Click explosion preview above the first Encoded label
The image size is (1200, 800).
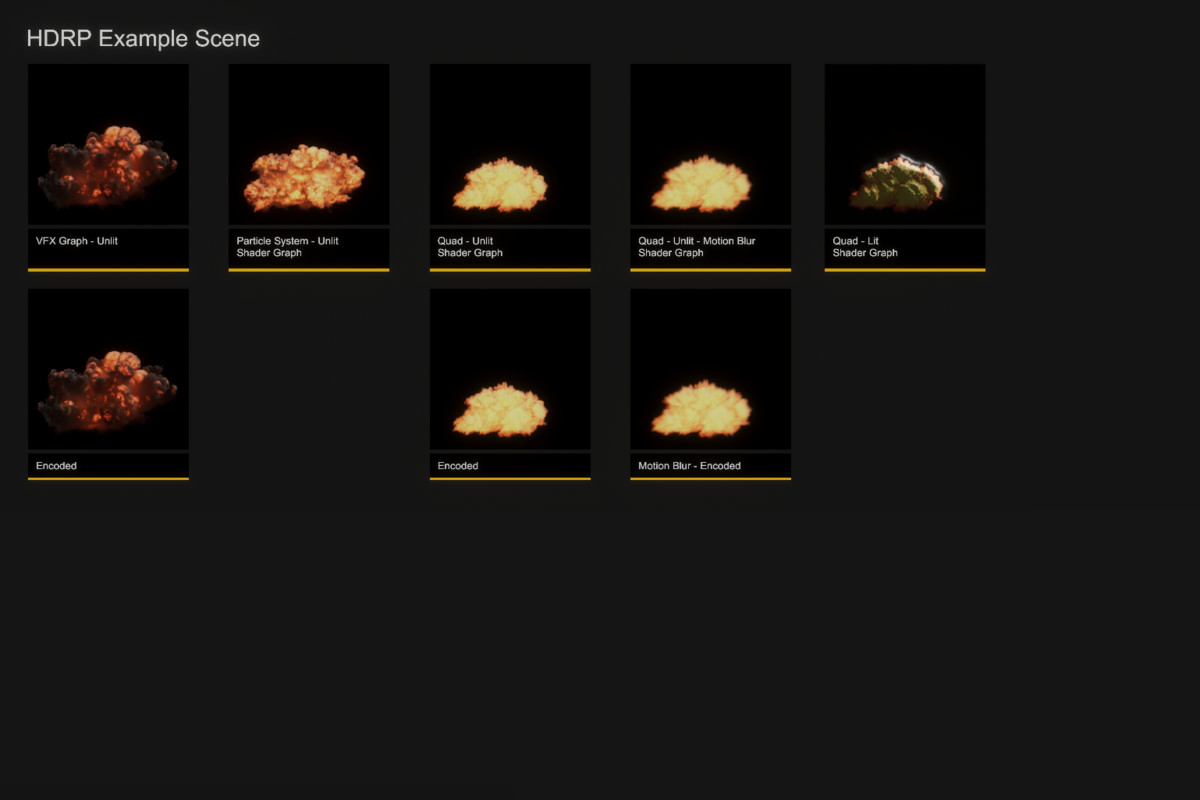108,369
